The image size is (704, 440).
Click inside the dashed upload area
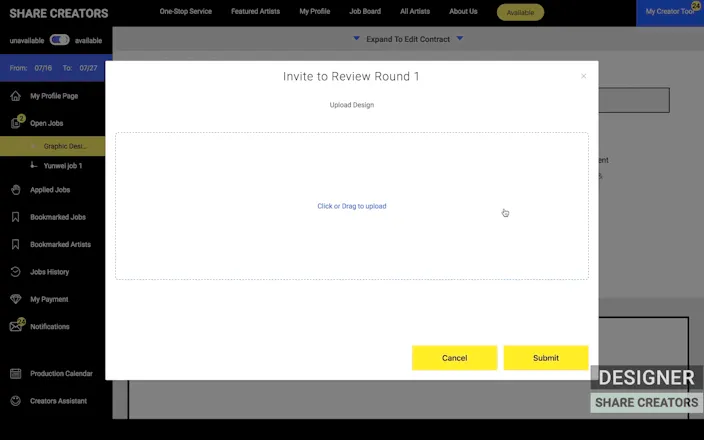tap(352, 206)
